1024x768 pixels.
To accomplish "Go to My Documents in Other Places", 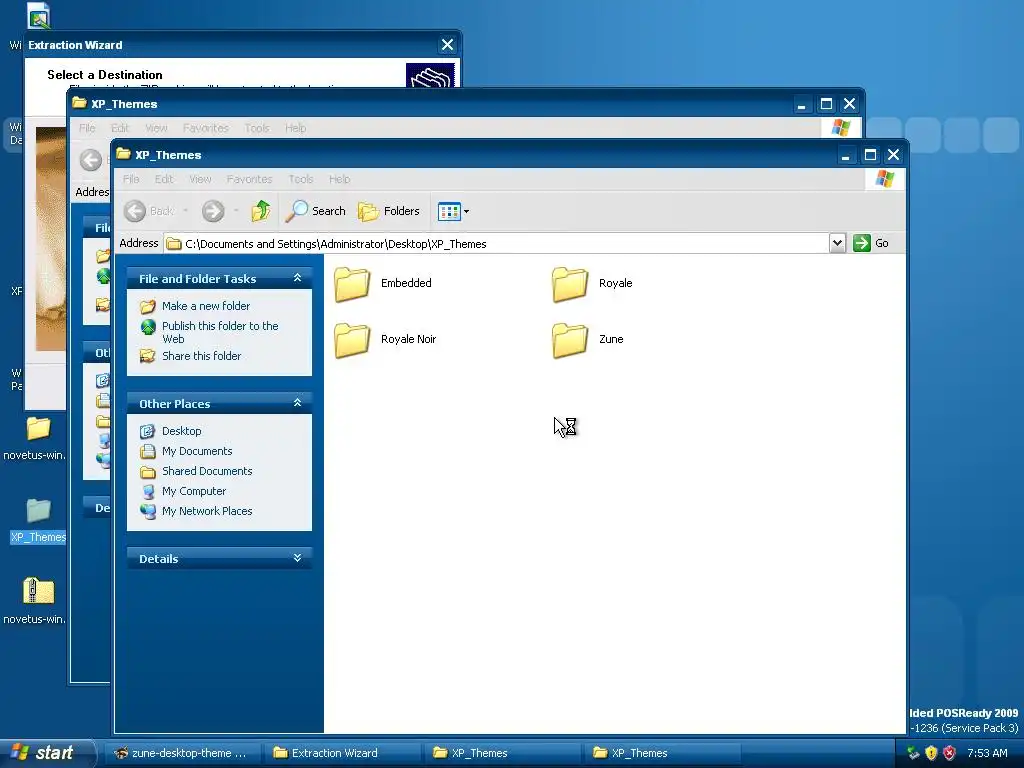I will (x=197, y=451).
